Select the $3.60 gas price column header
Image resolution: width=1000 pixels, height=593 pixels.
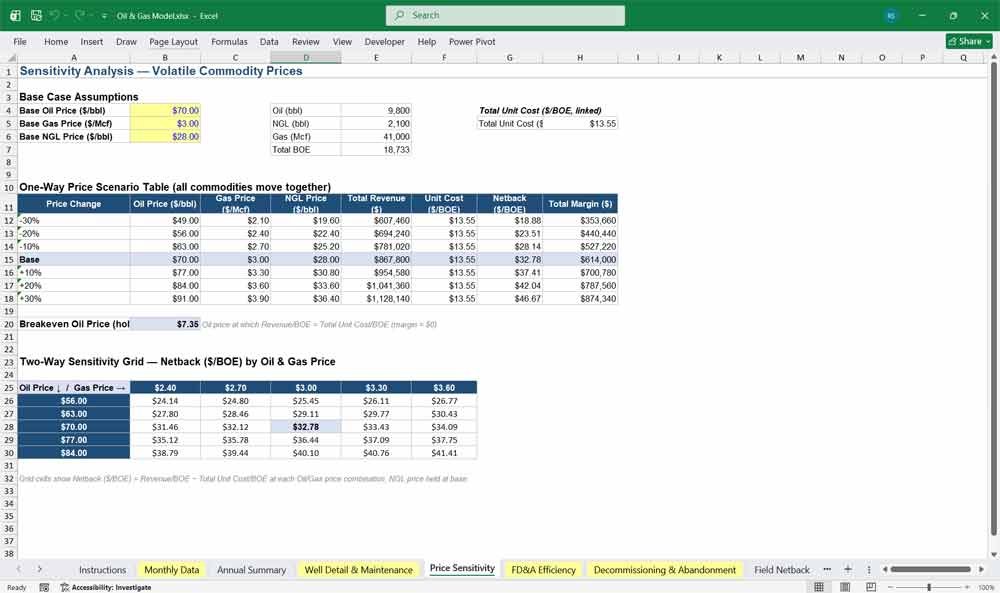click(x=444, y=388)
